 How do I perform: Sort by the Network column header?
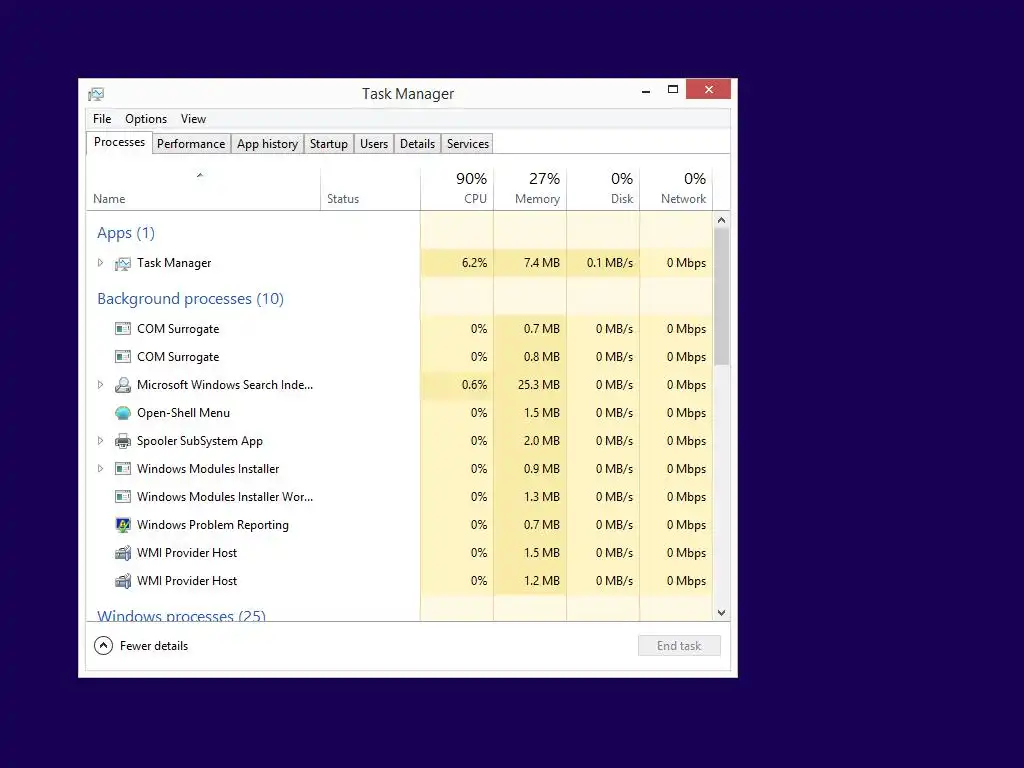pyautogui.click(x=676, y=189)
